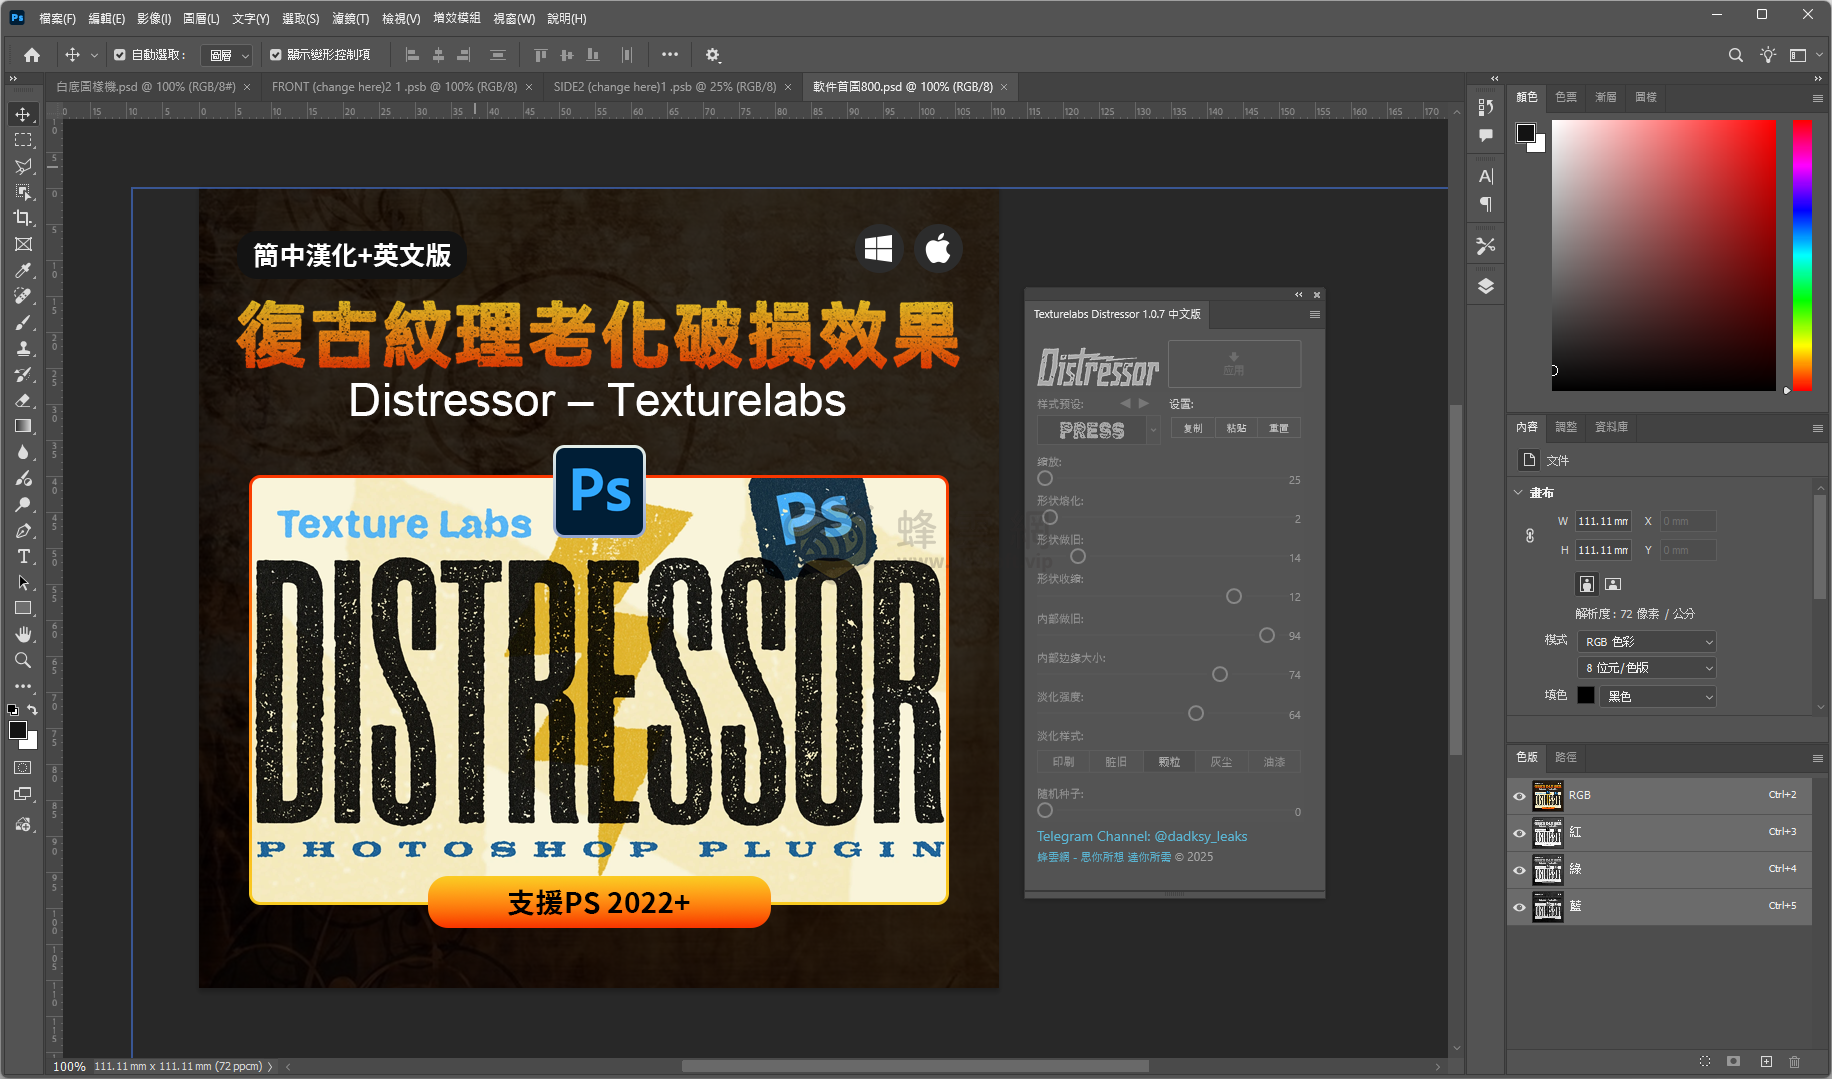Open the Paragraph panel dock icon
Screen dimensions: 1832x1079
pos(1486,204)
